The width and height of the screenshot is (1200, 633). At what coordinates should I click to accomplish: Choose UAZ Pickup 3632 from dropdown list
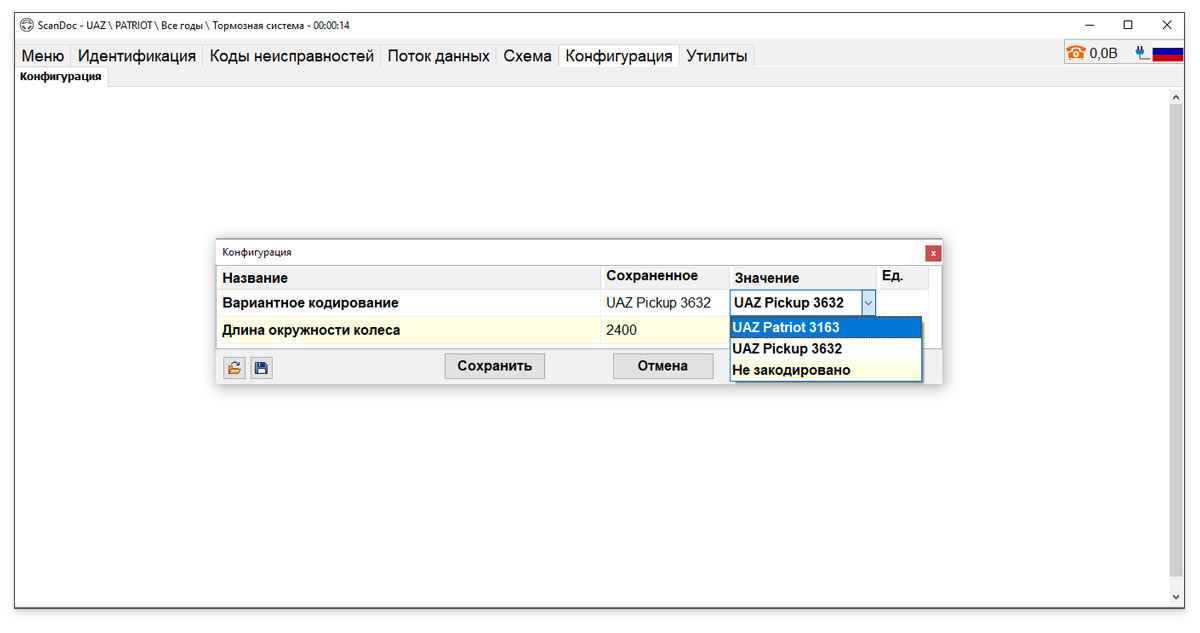pos(826,349)
